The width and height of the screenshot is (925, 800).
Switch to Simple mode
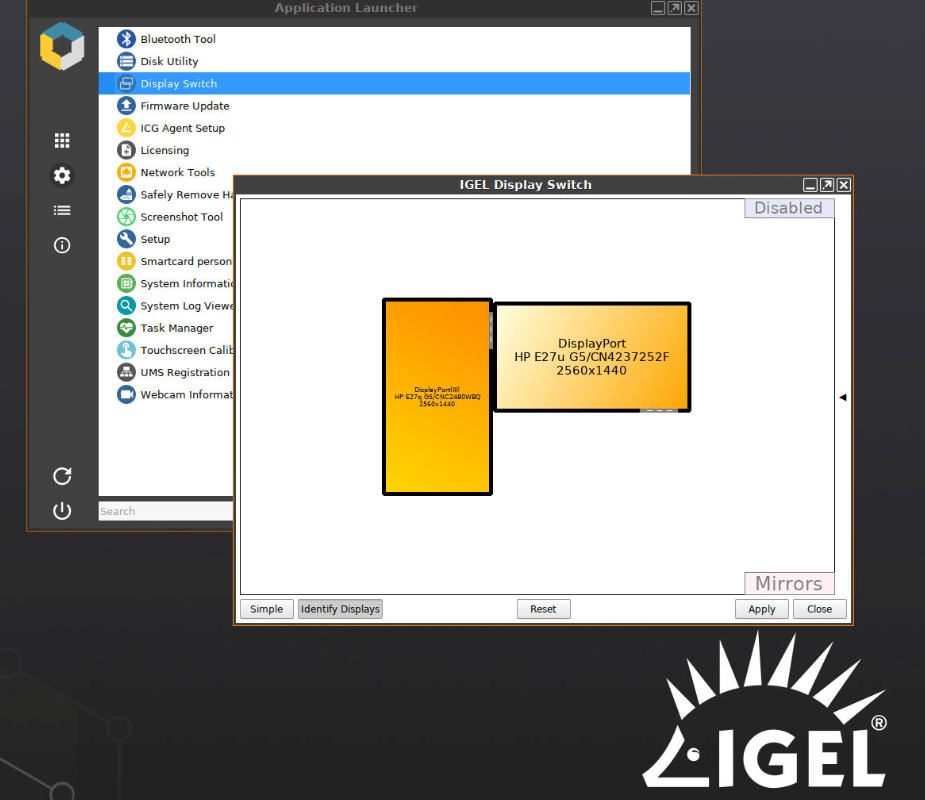[x=267, y=609]
